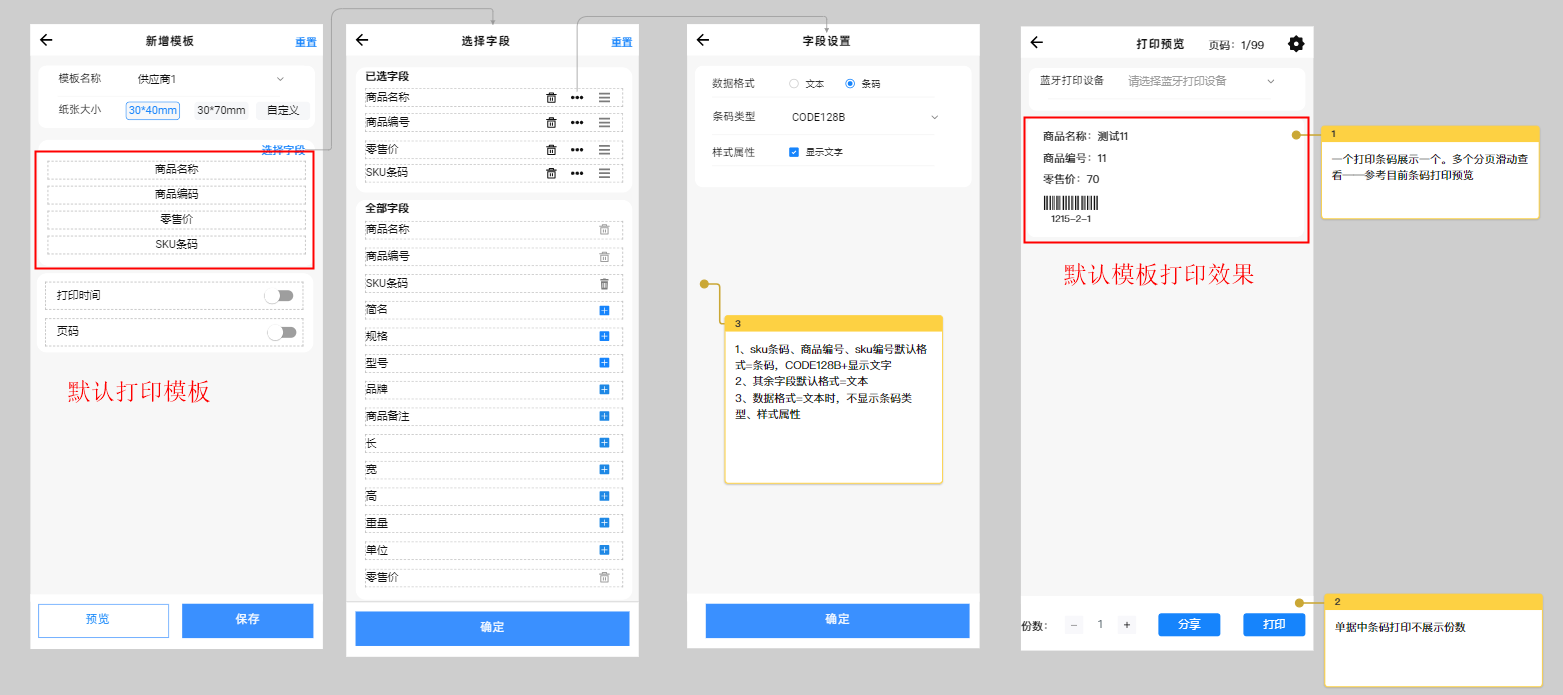
Task: Click 打印 button
Action: click(x=1274, y=624)
